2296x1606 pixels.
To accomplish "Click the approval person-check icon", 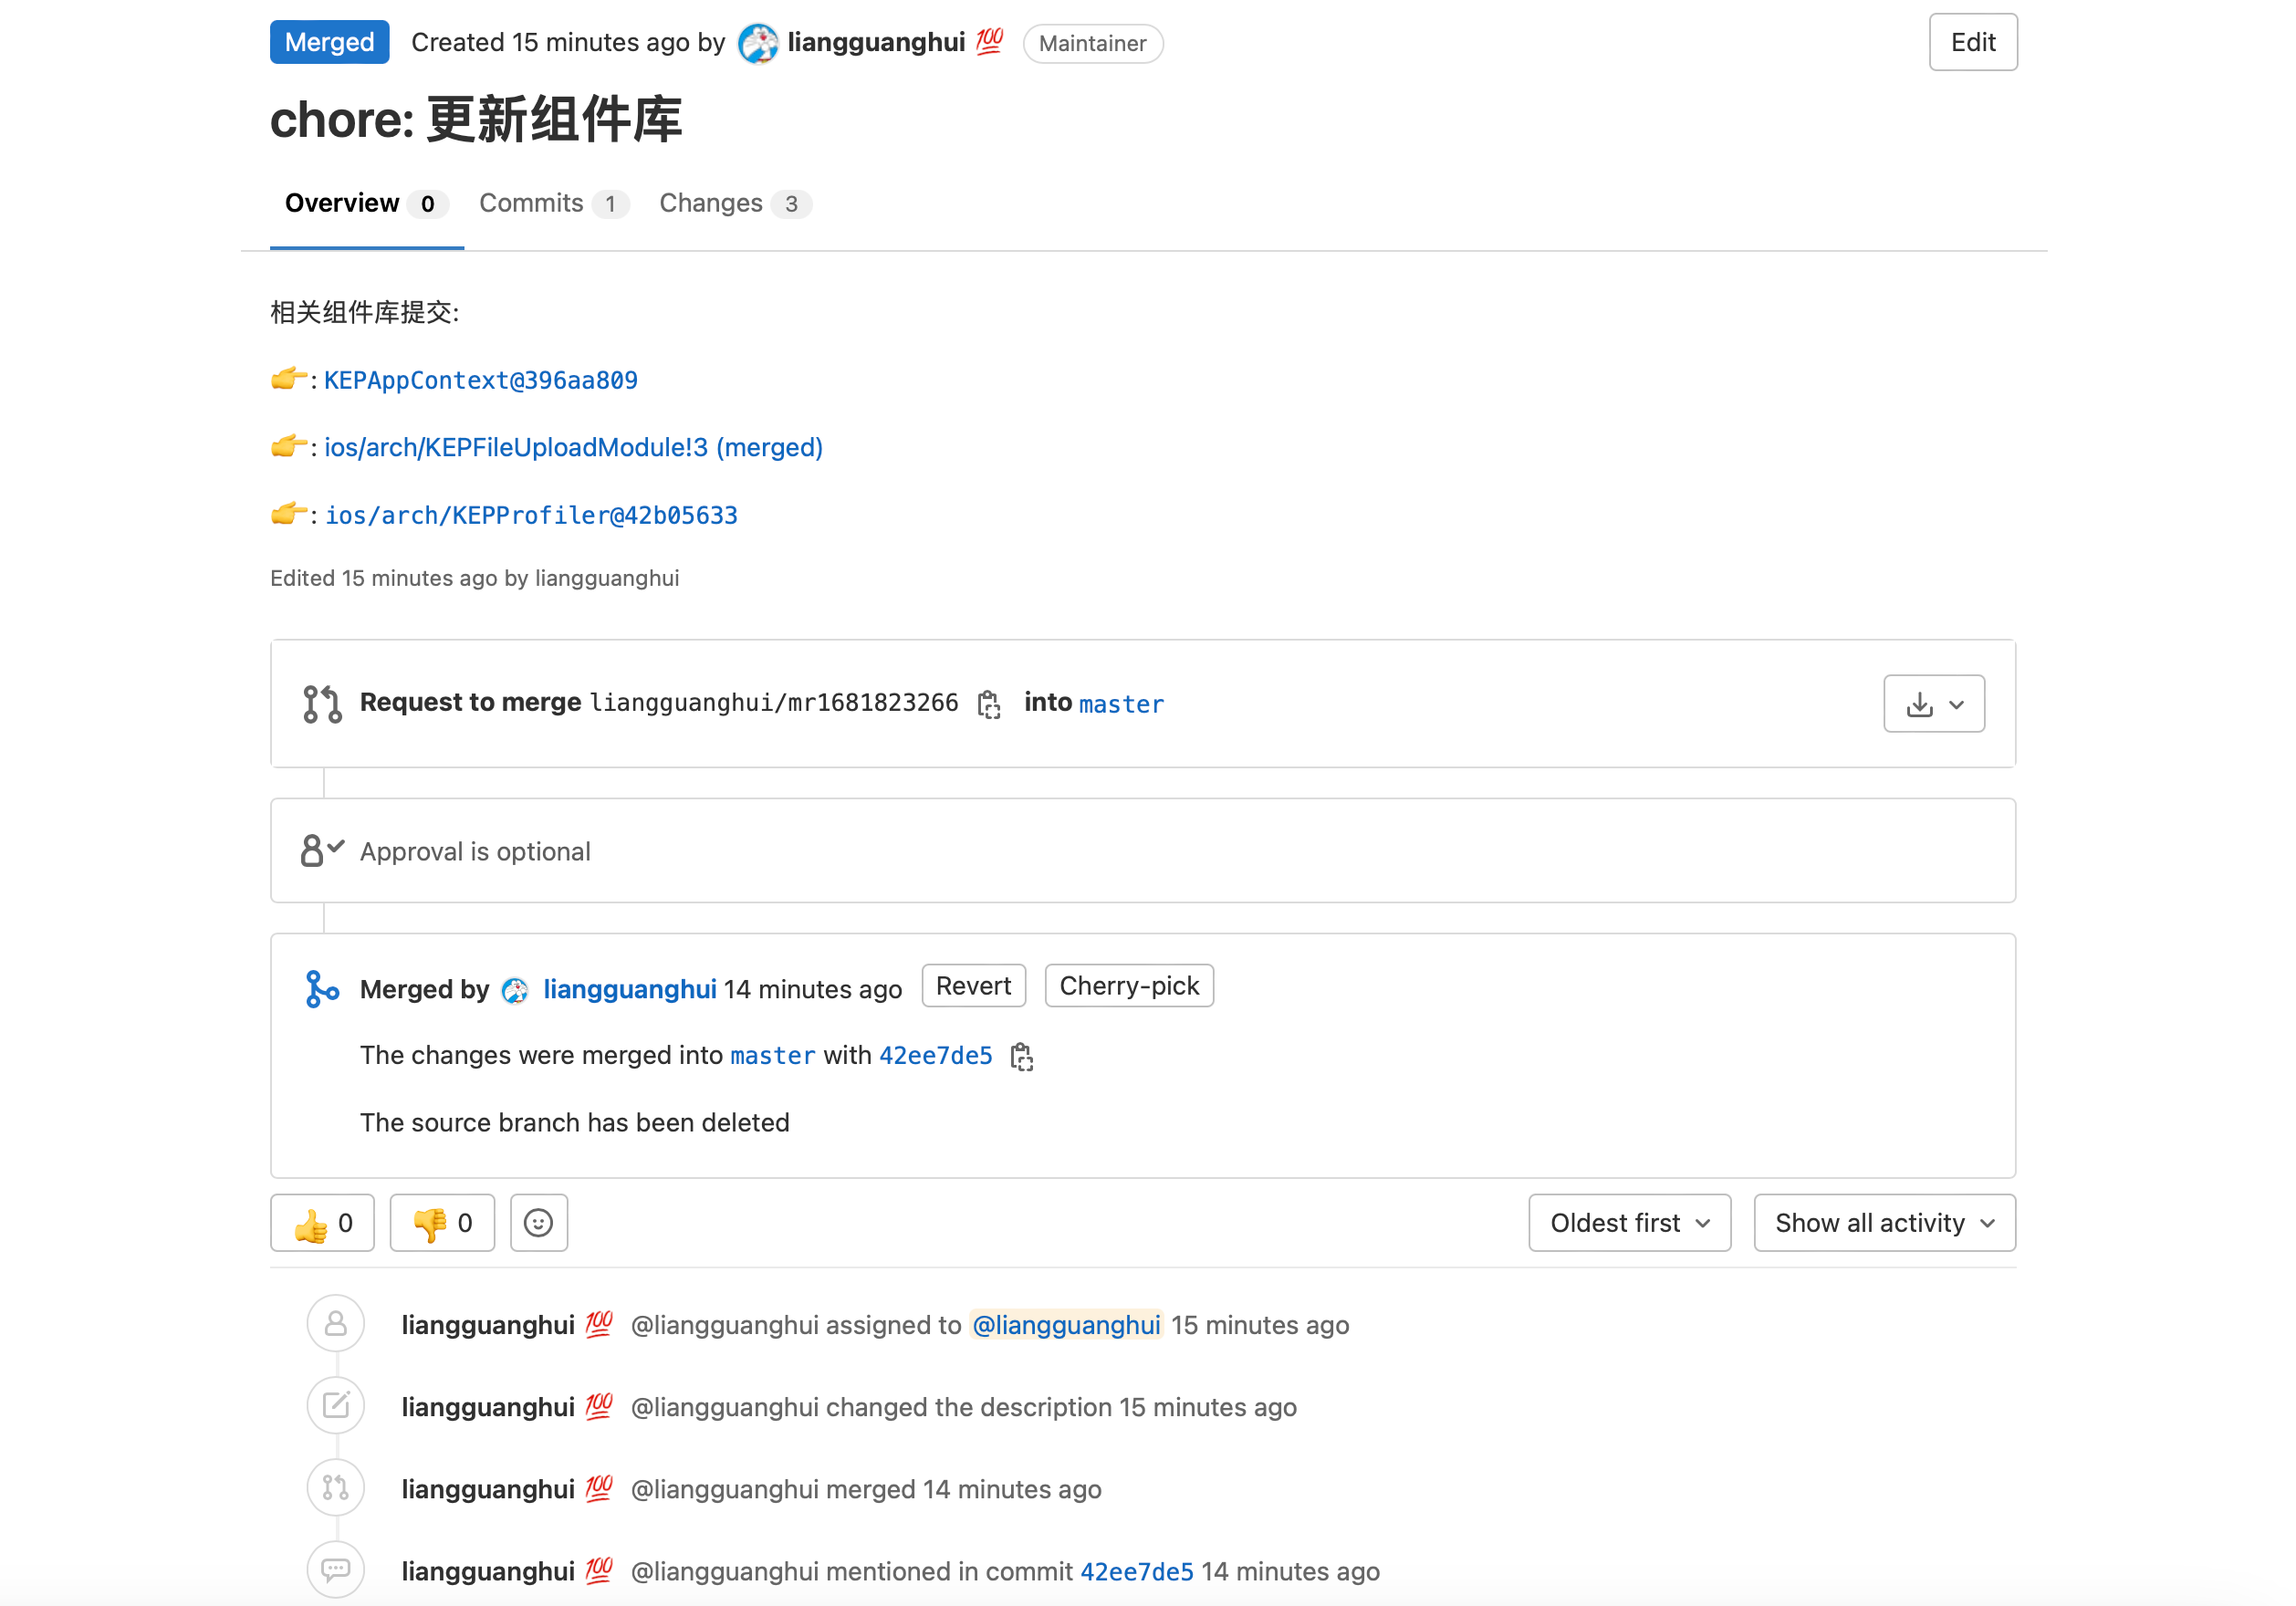I will (322, 851).
